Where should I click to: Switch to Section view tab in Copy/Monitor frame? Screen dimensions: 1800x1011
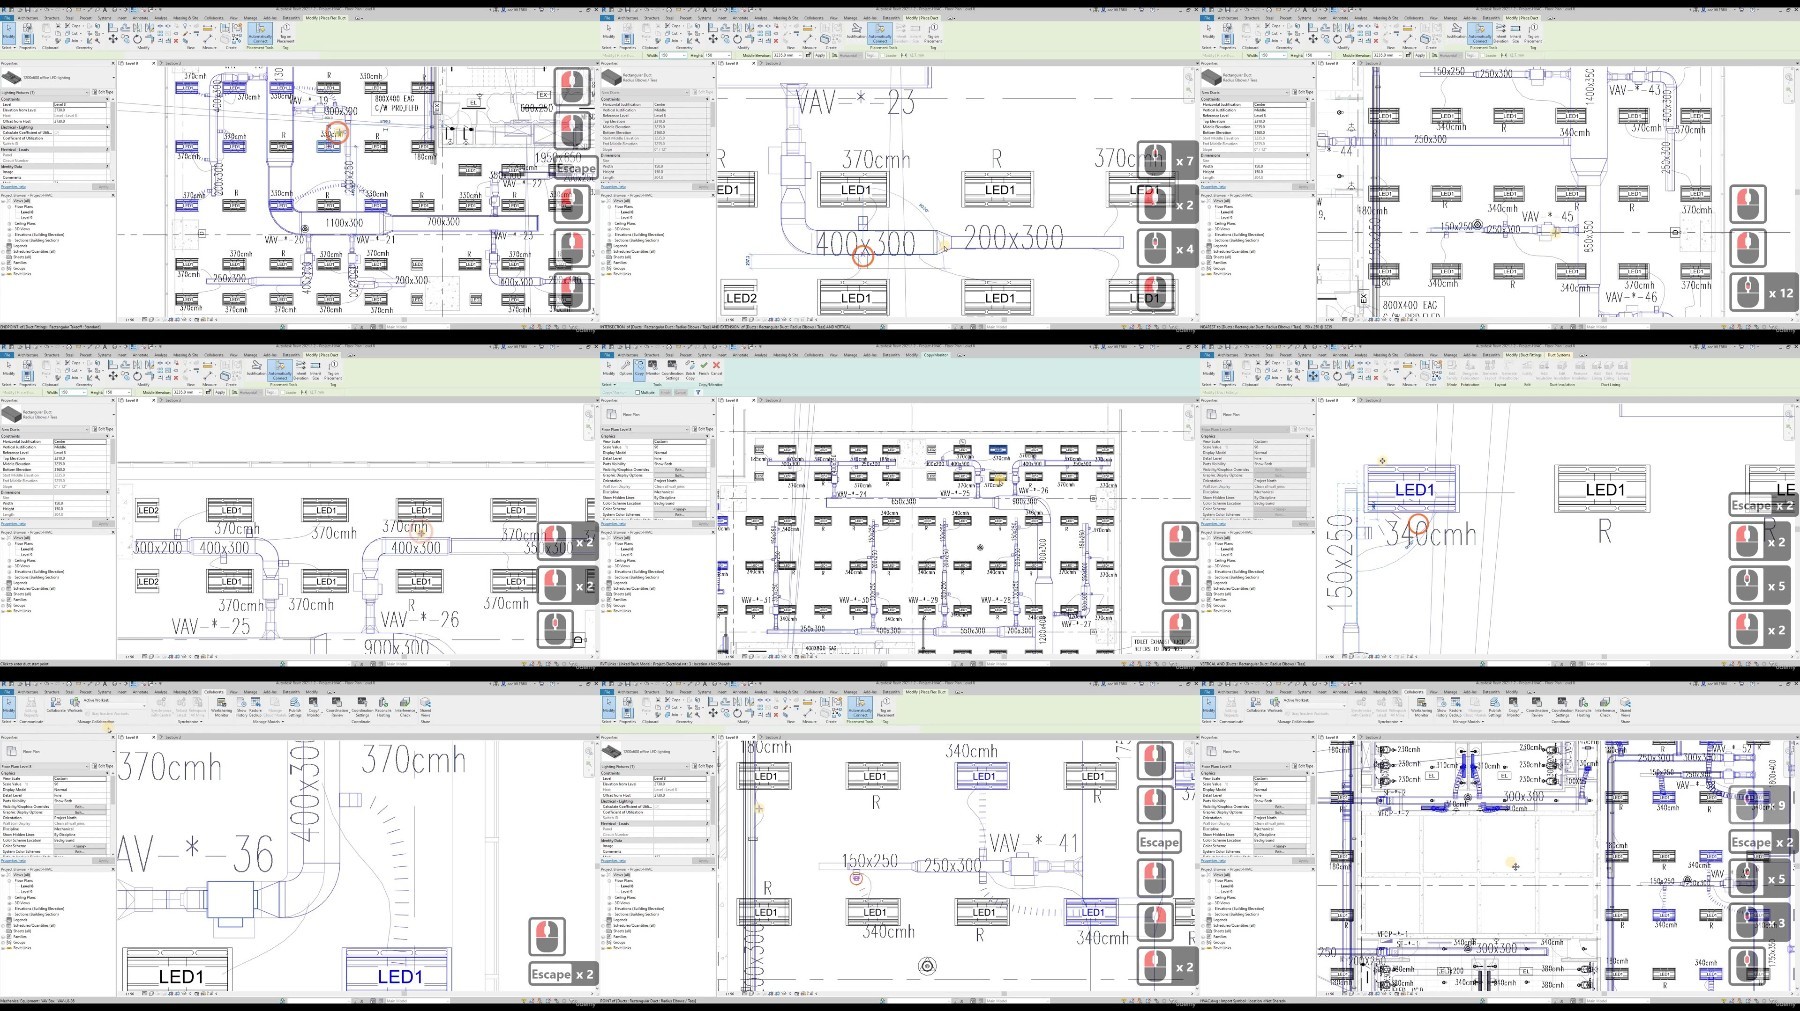772,401
